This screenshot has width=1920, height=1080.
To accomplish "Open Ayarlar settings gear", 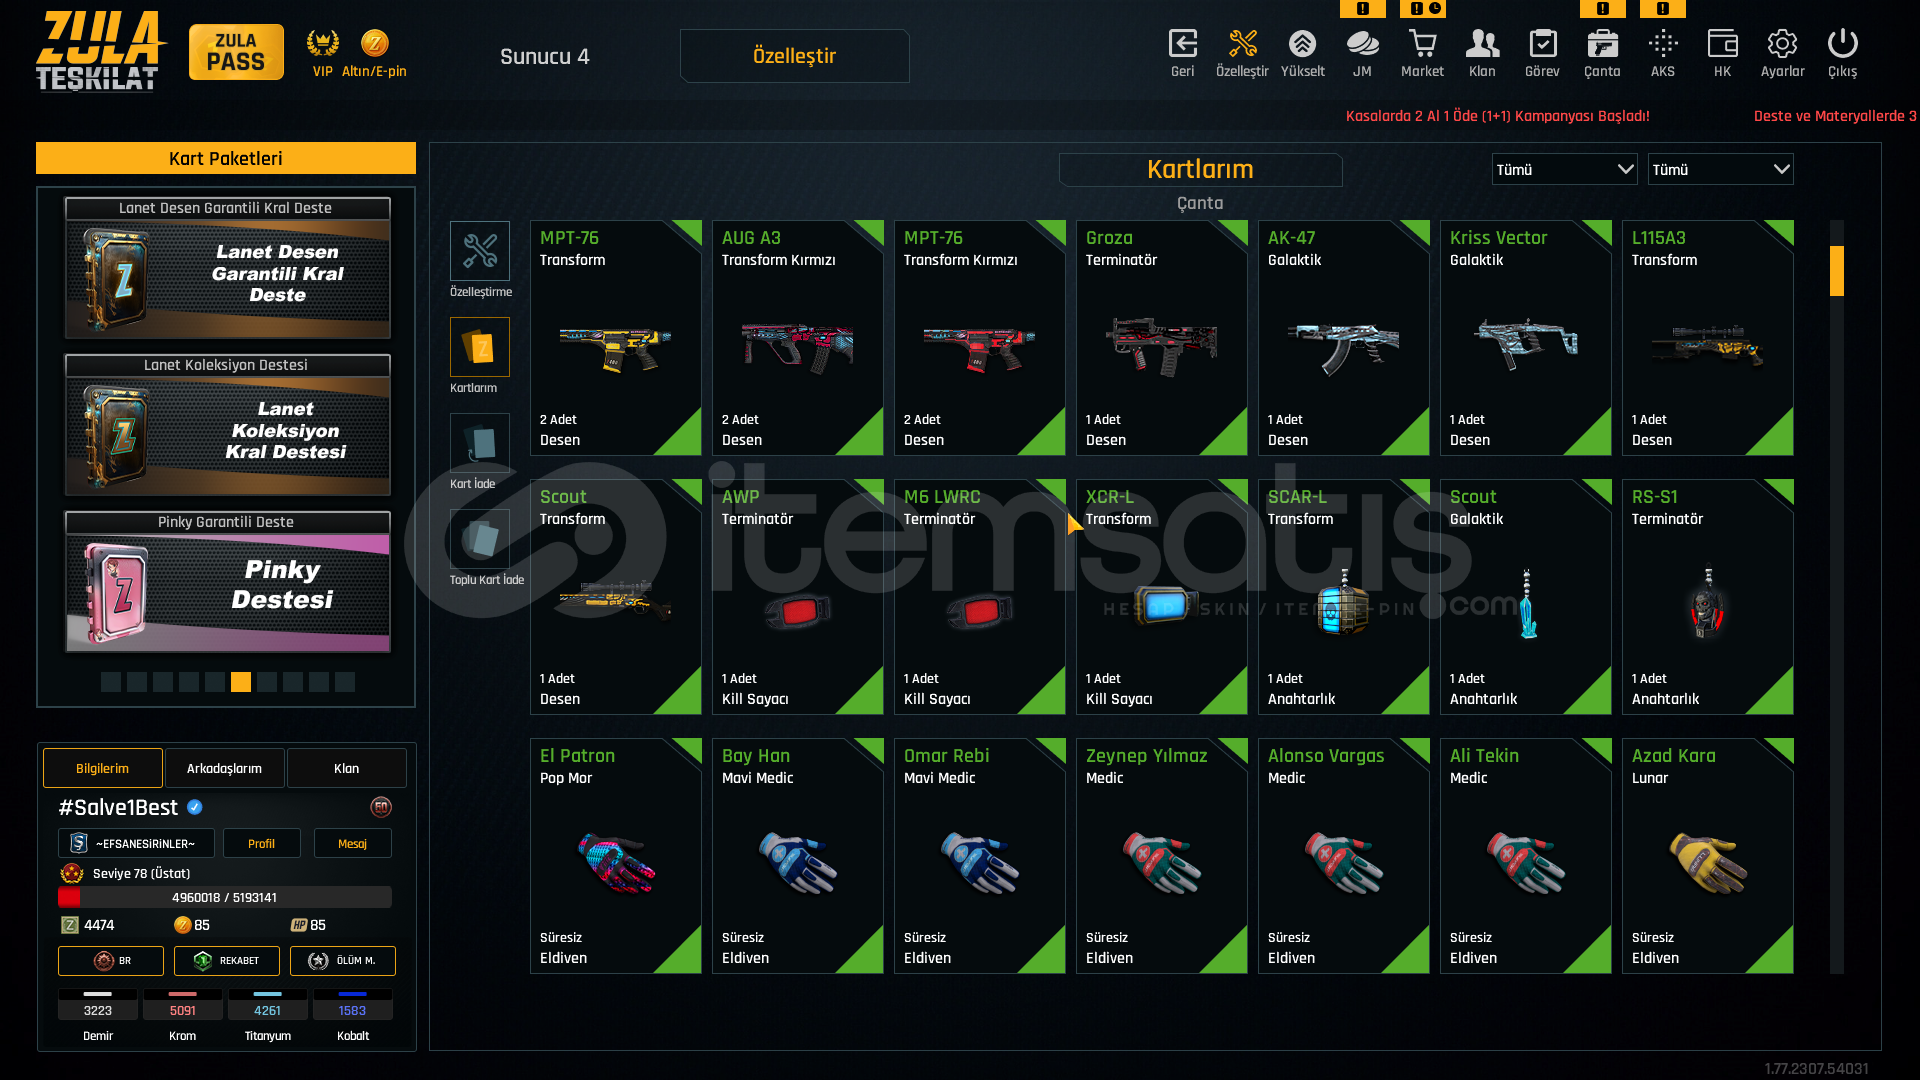I will (x=1782, y=54).
